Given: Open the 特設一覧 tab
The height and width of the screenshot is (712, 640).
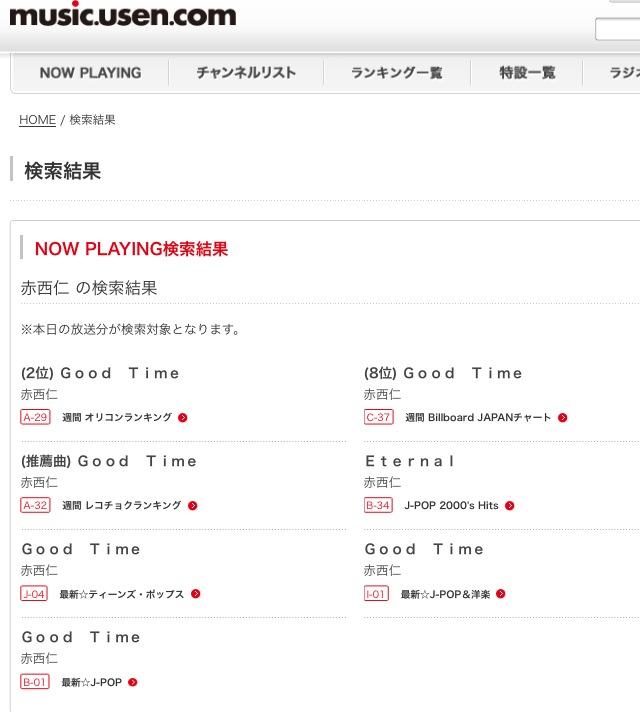Looking at the screenshot, I should coord(527,73).
